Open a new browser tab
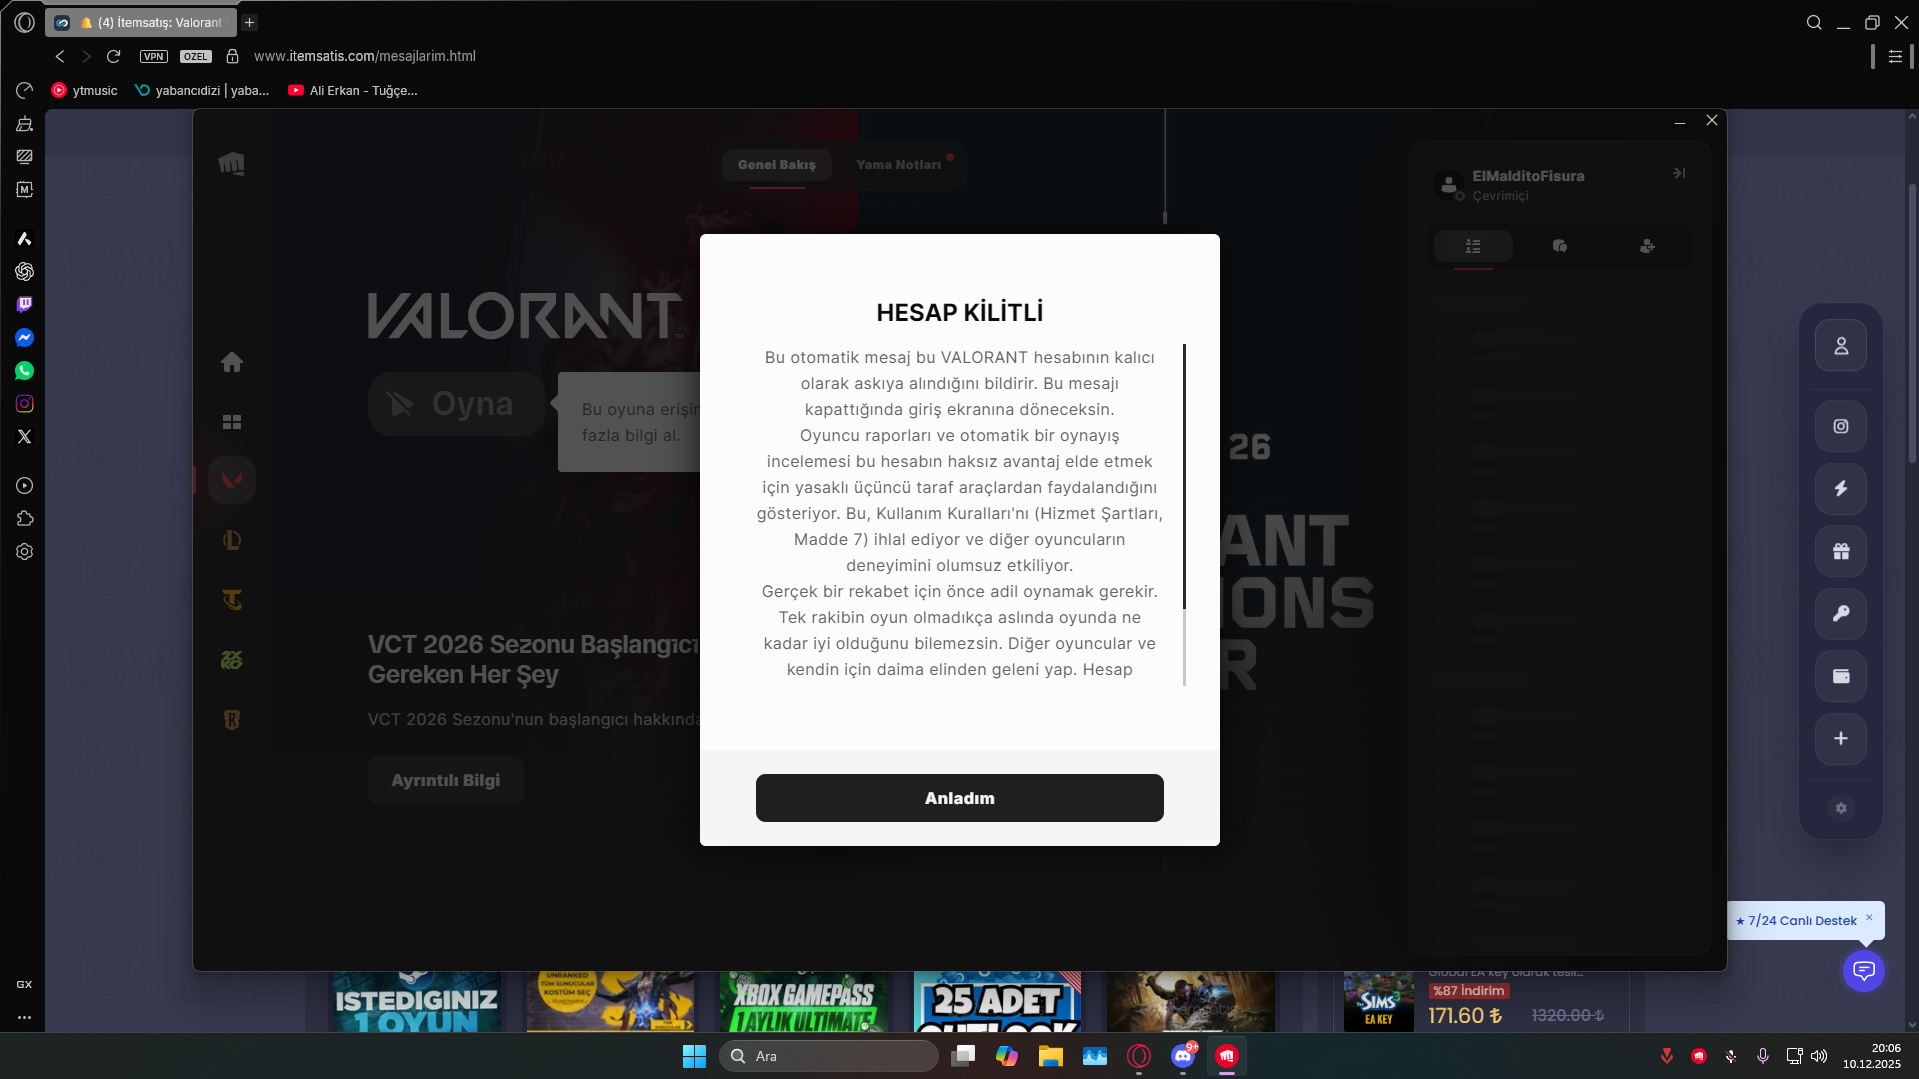The width and height of the screenshot is (1919, 1079). point(250,22)
